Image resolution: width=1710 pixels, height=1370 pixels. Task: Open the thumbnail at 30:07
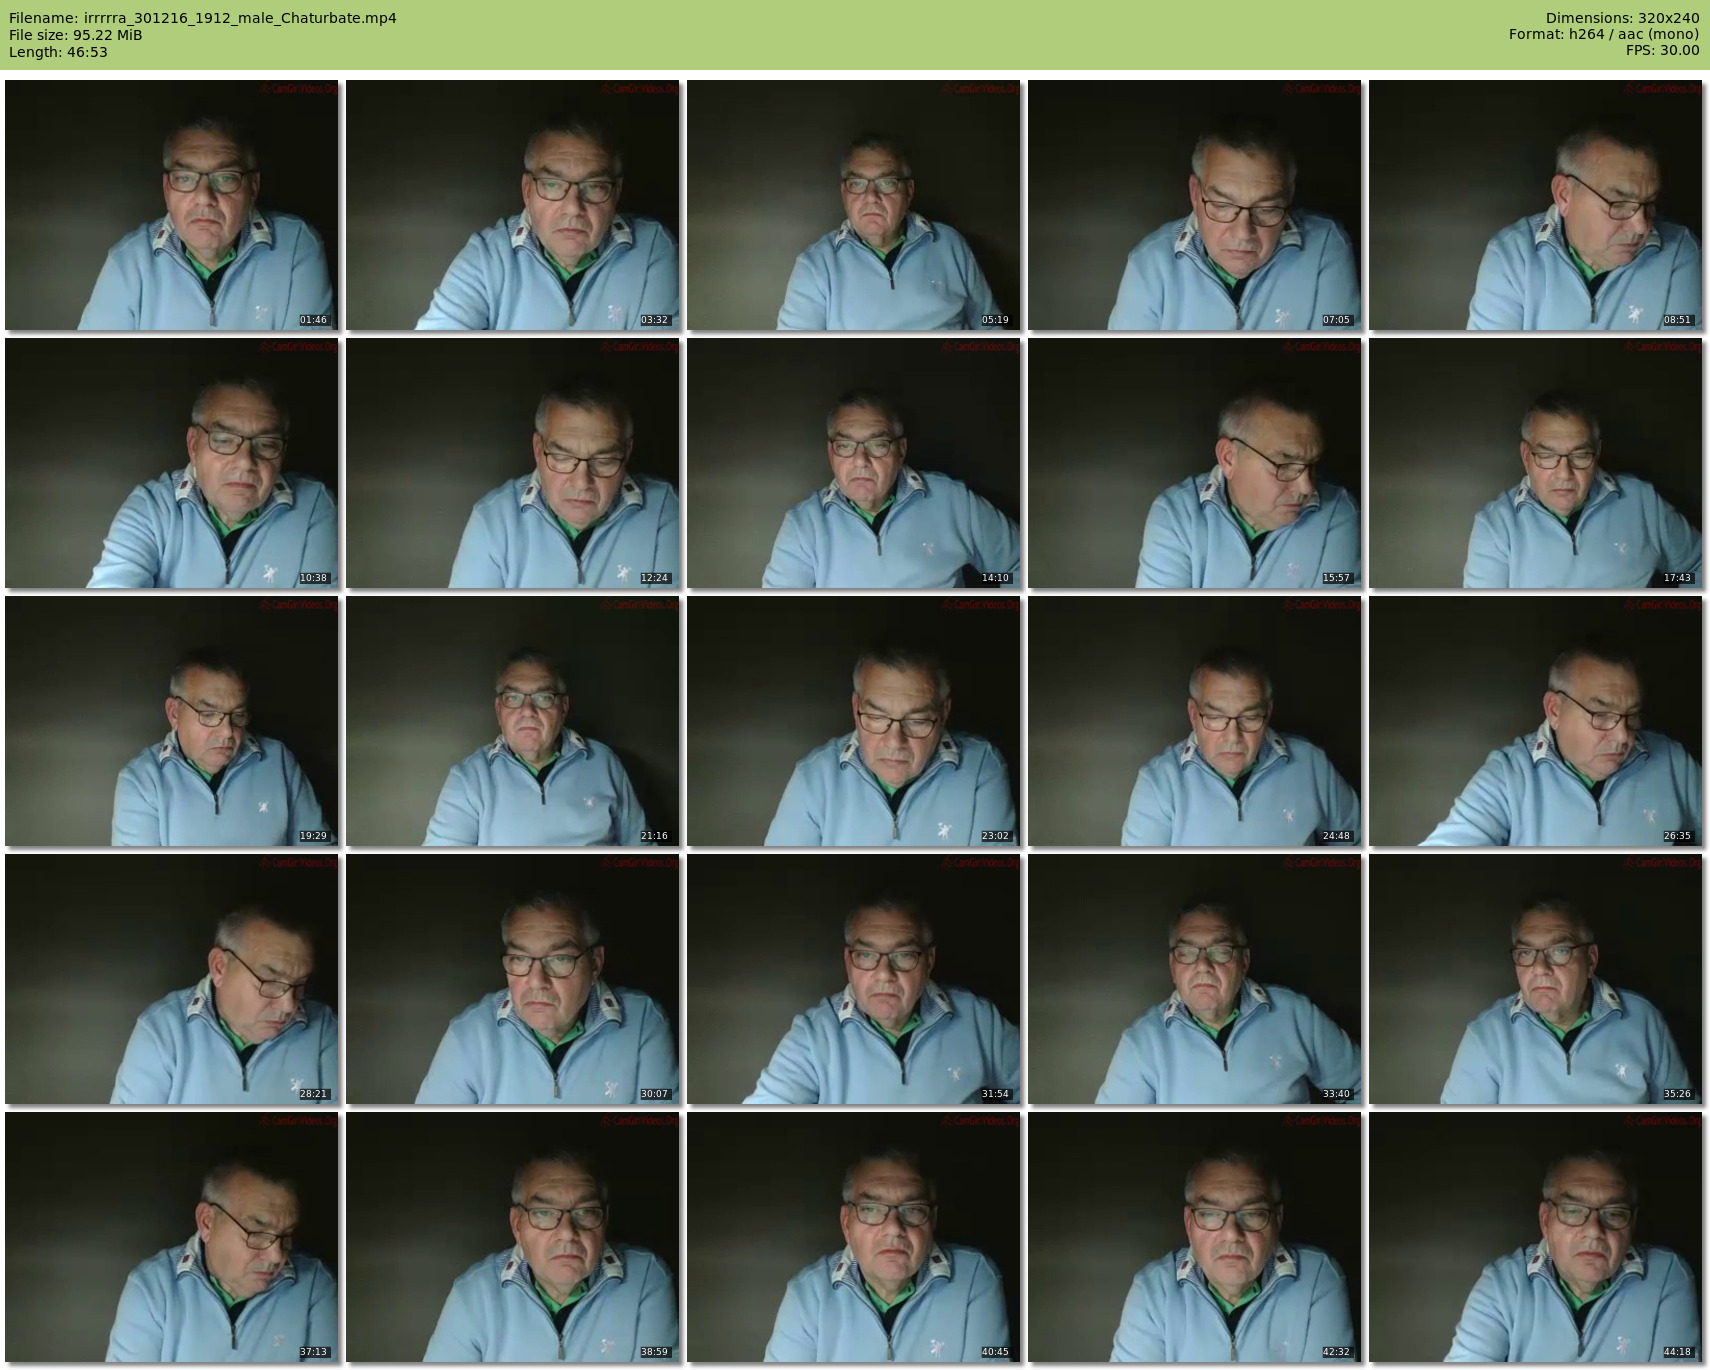[513, 979]
